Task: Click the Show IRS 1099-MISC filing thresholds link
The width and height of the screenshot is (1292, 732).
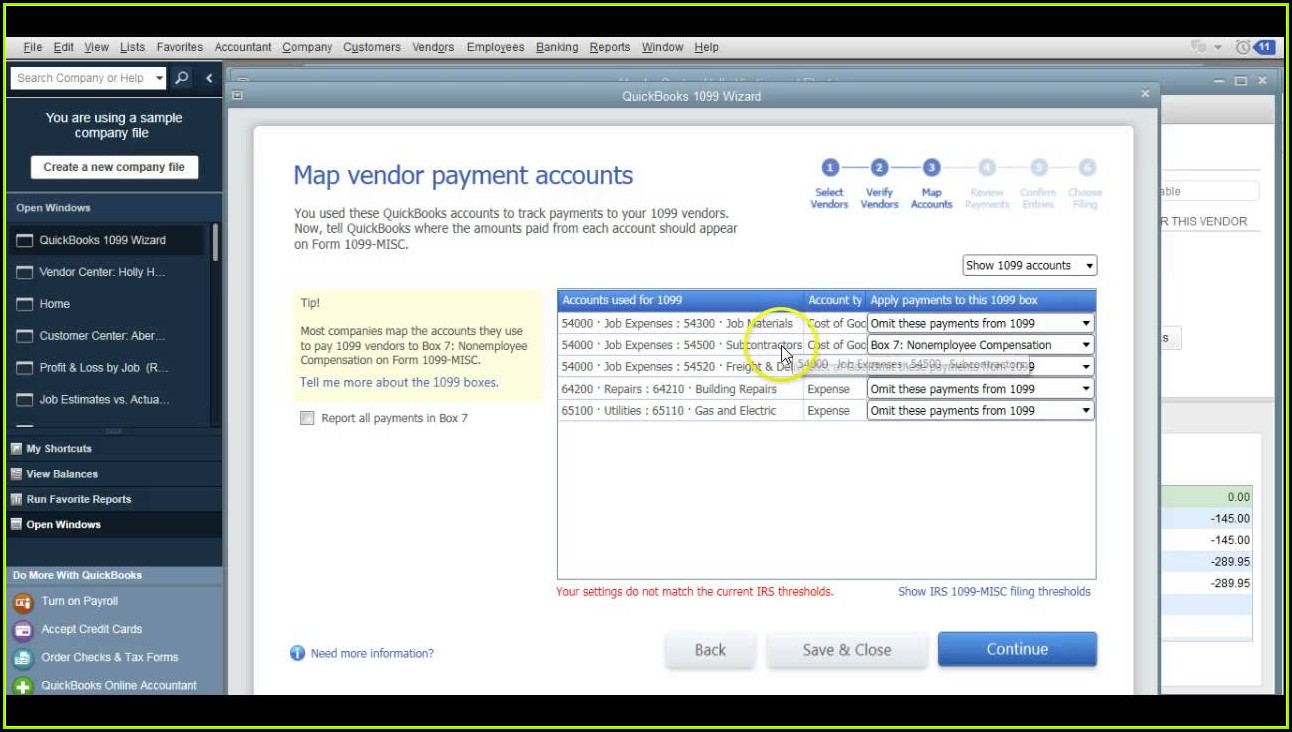Action: point(994,591)
